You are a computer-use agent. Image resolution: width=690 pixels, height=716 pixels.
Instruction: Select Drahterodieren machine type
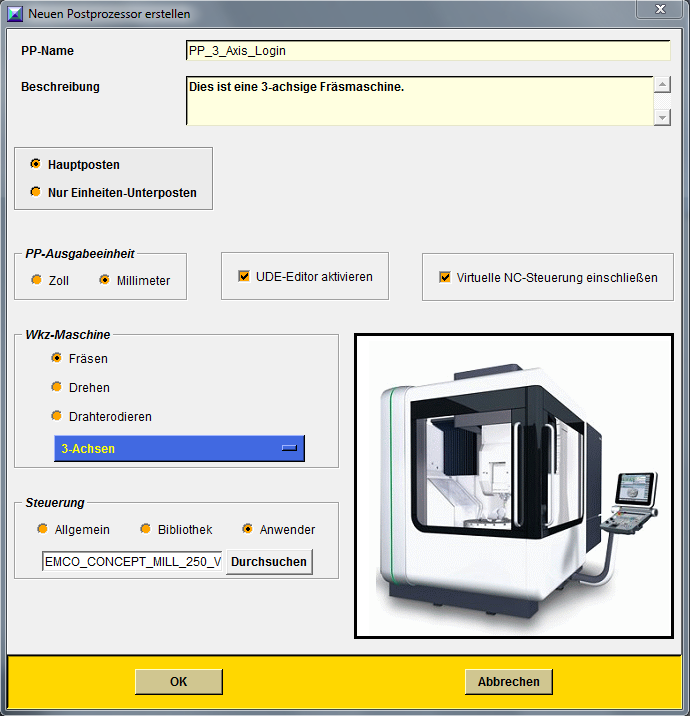(x=56, y=416)
